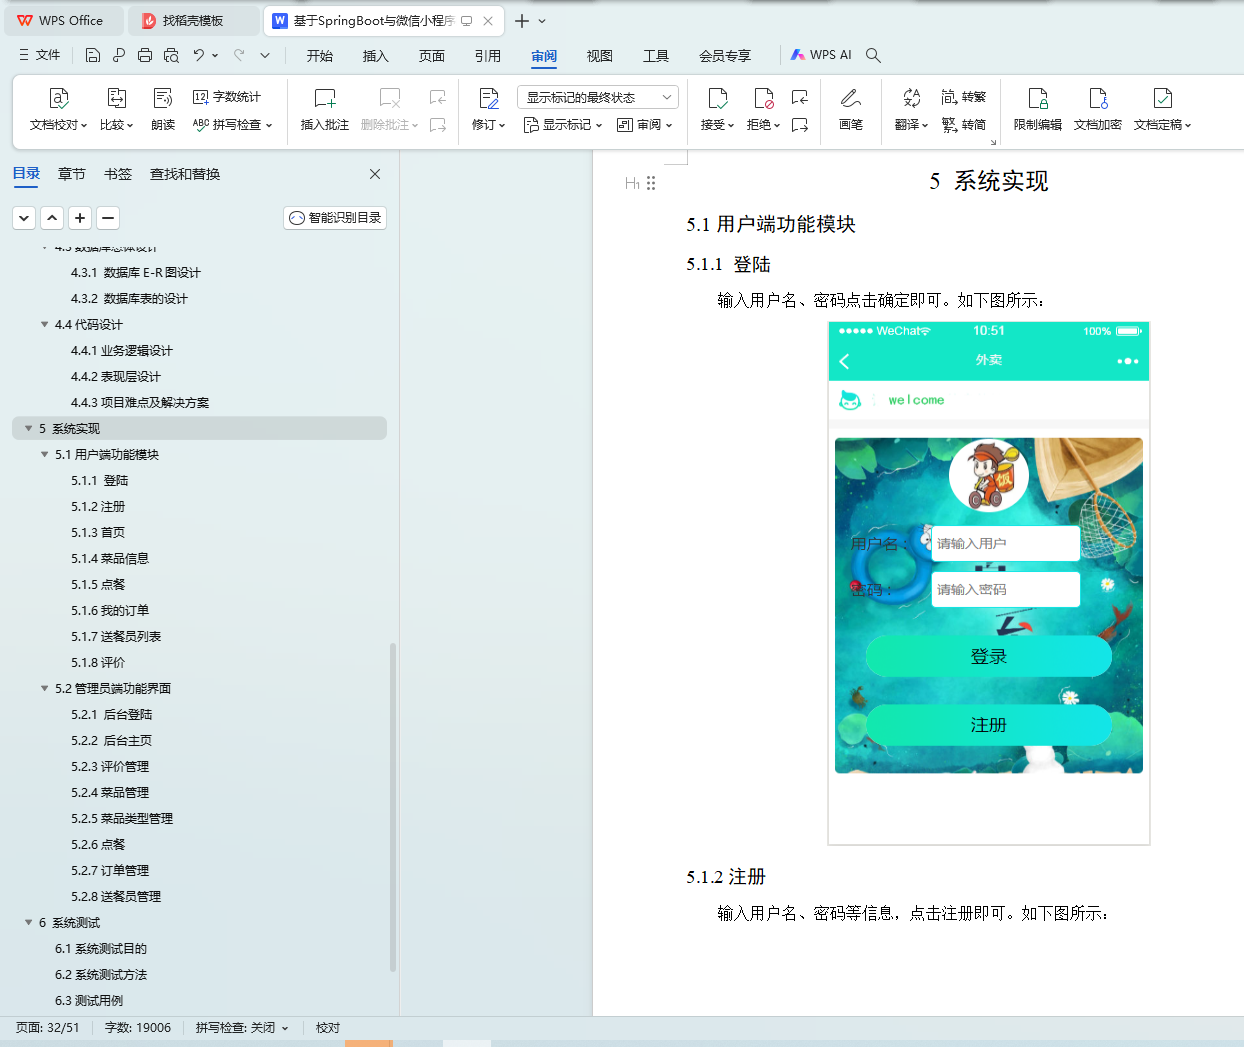Convert text with 转简
The height and width of the screenshot is (1047, 1244).
coord(964,125)
